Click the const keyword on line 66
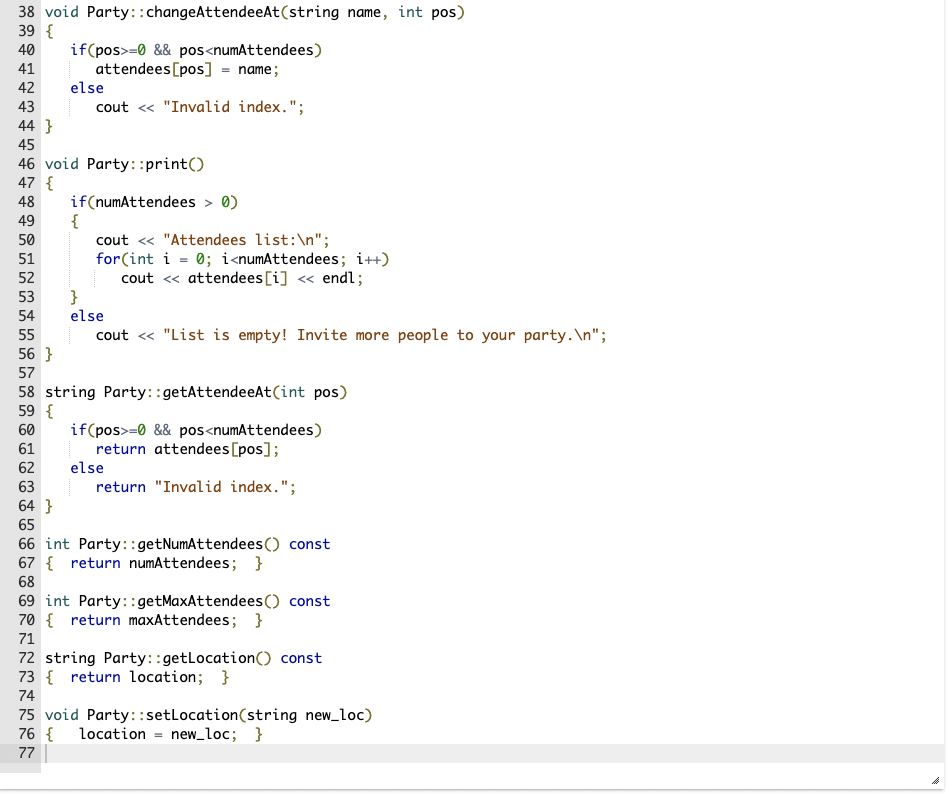The image size is (947, 796). pos(309,544)
